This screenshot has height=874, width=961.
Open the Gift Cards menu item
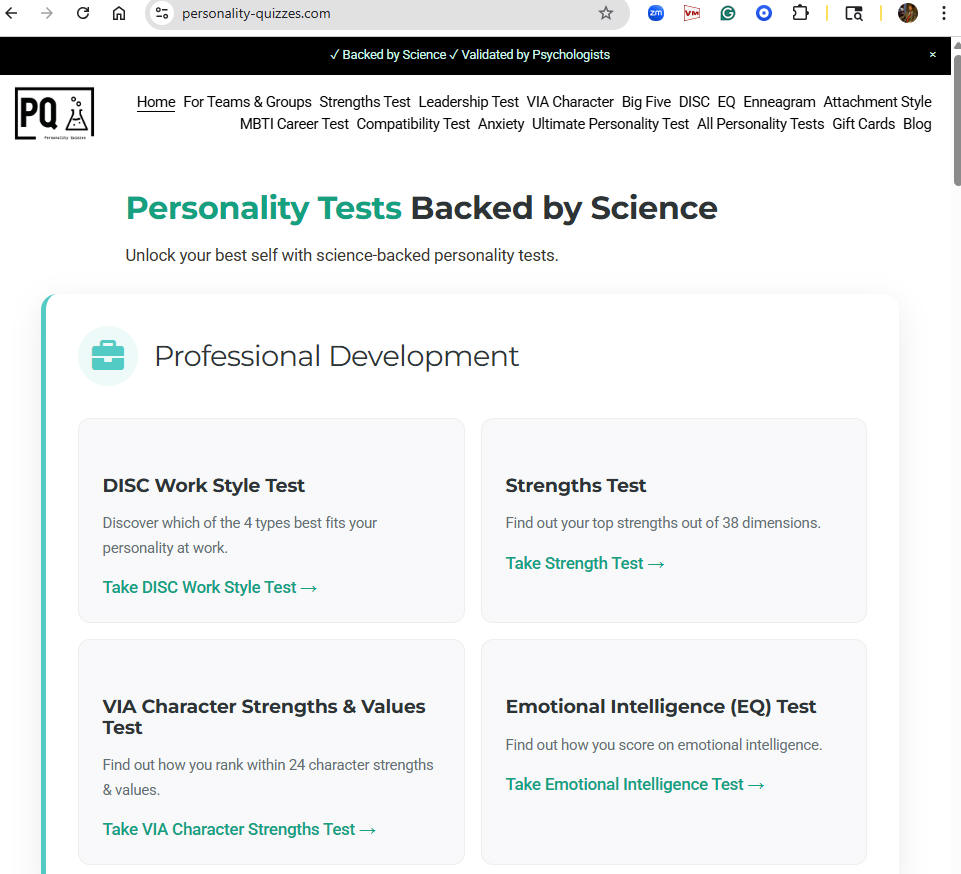pyautogui.click(x=863, y=124)
